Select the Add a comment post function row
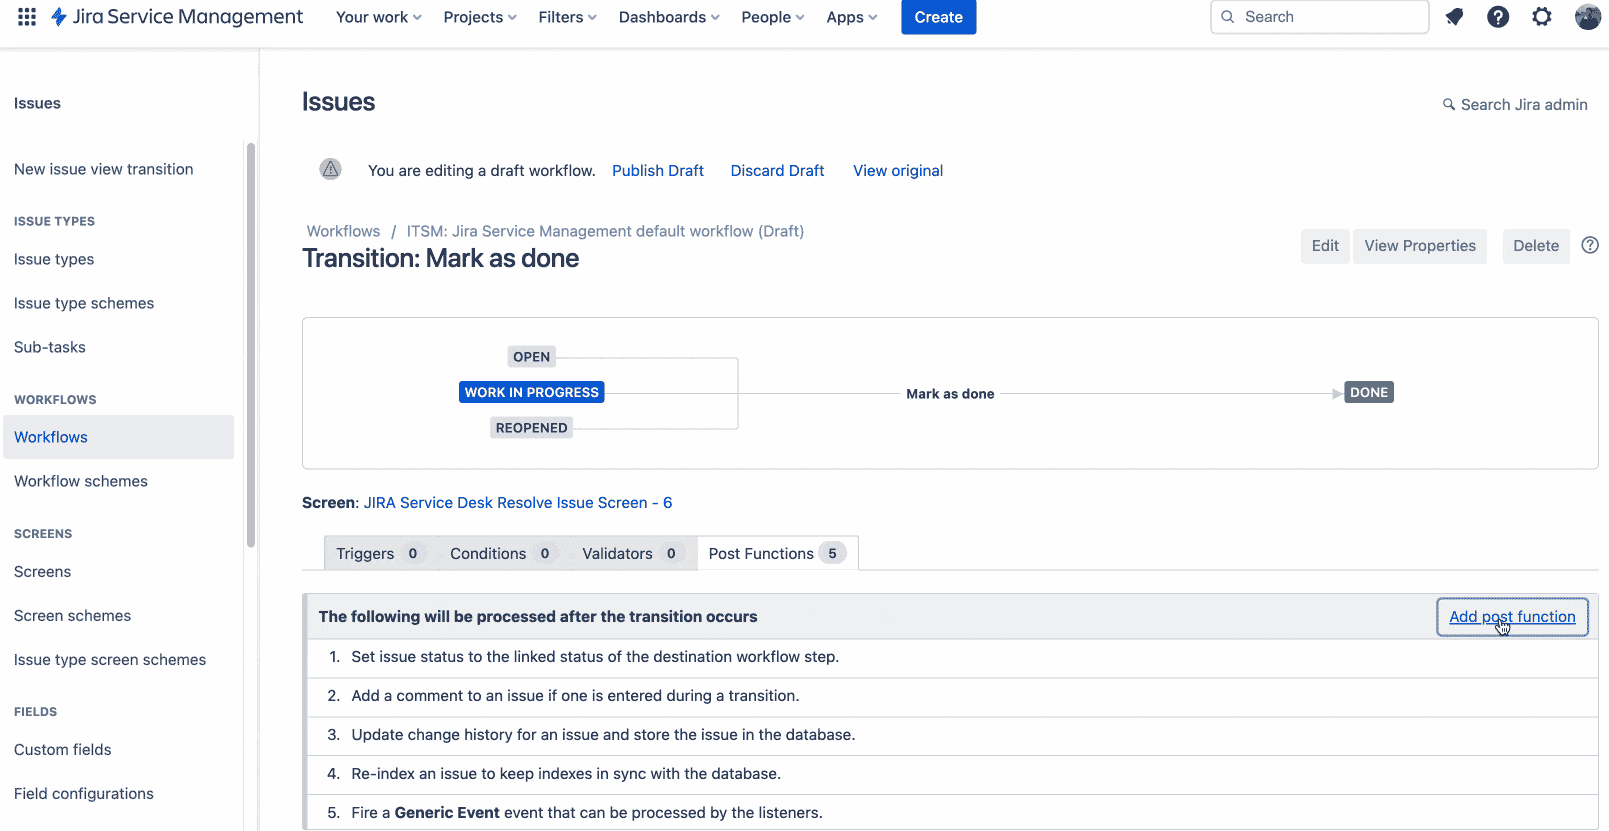 click(952, 696)
